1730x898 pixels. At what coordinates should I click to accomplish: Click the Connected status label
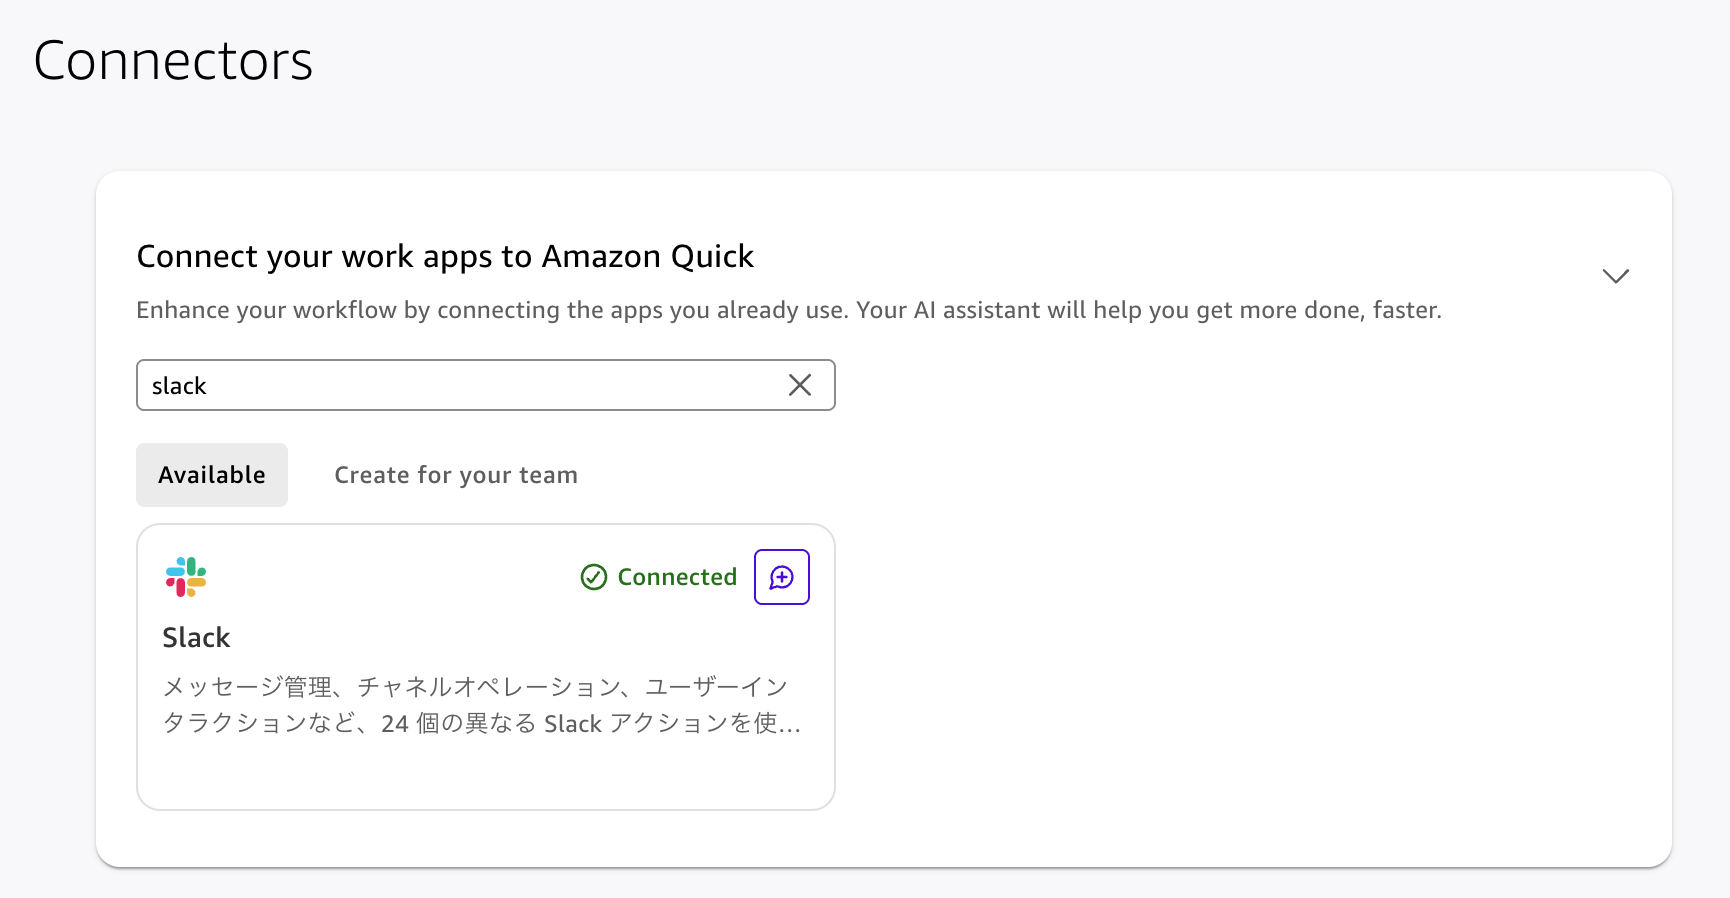(x=659, y=577)
